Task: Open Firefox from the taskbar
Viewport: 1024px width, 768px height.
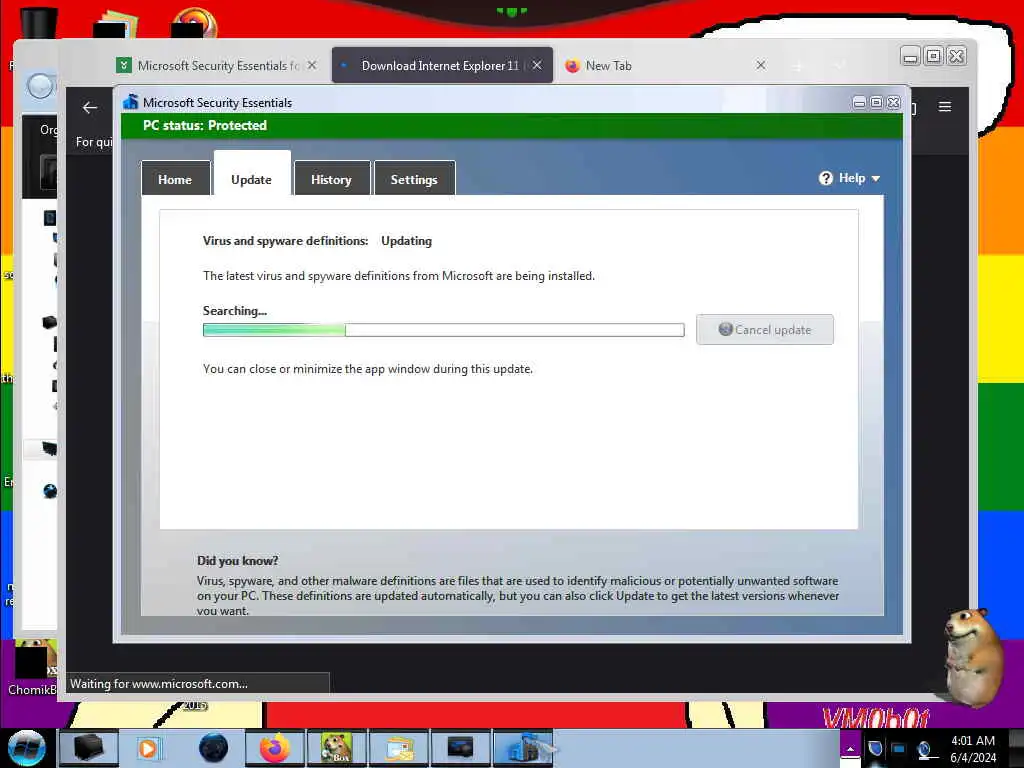Action: (275, 748)
